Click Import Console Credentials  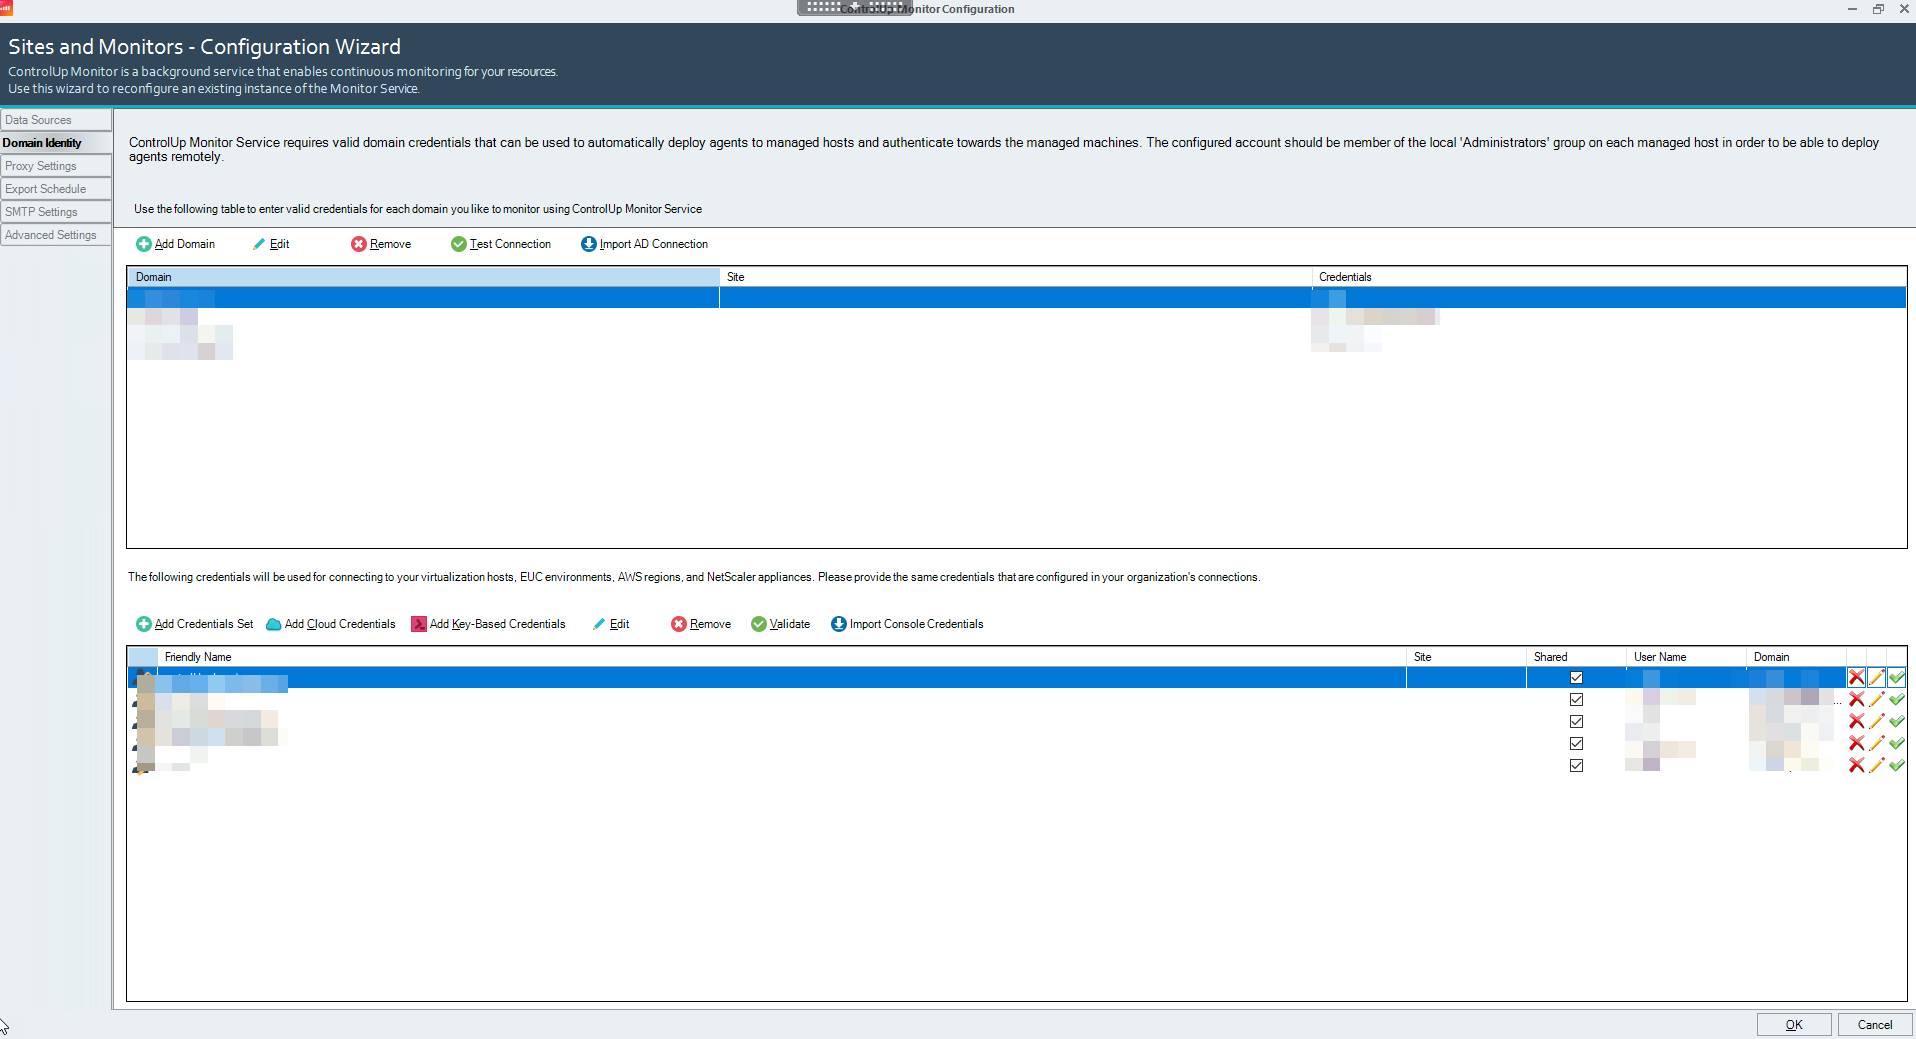(907, 624)
